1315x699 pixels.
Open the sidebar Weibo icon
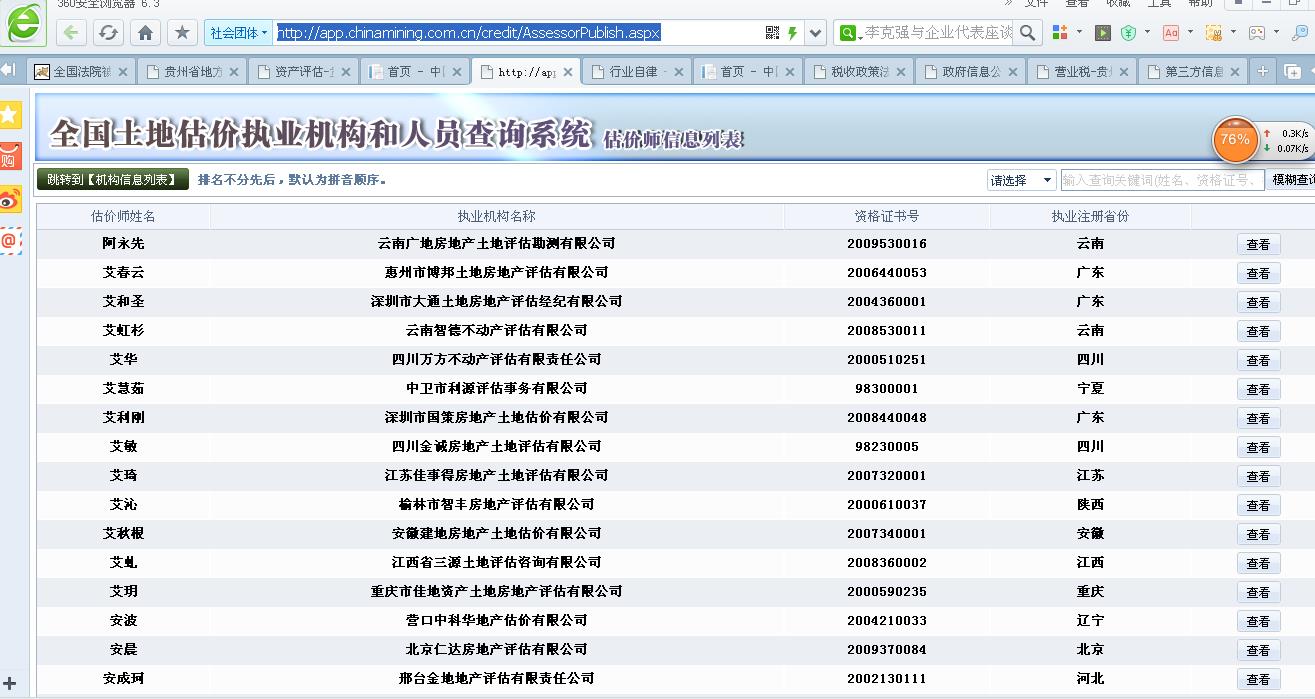10,199
